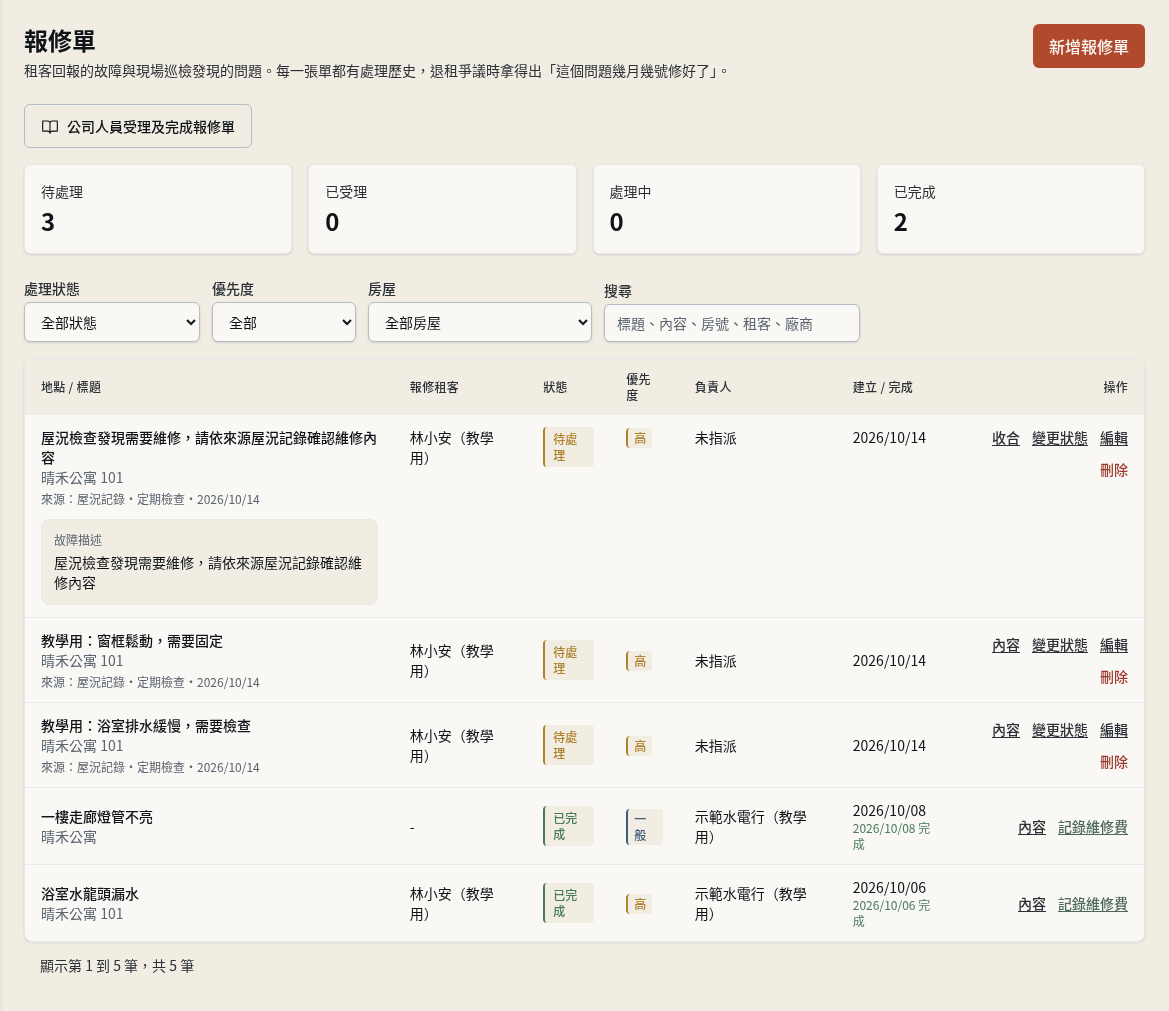Viewport: 1169px width, 1011px height.
Task: Click 刪除 for the 屋況檢查發現需要維修 row
Action: click(1114, 470)
